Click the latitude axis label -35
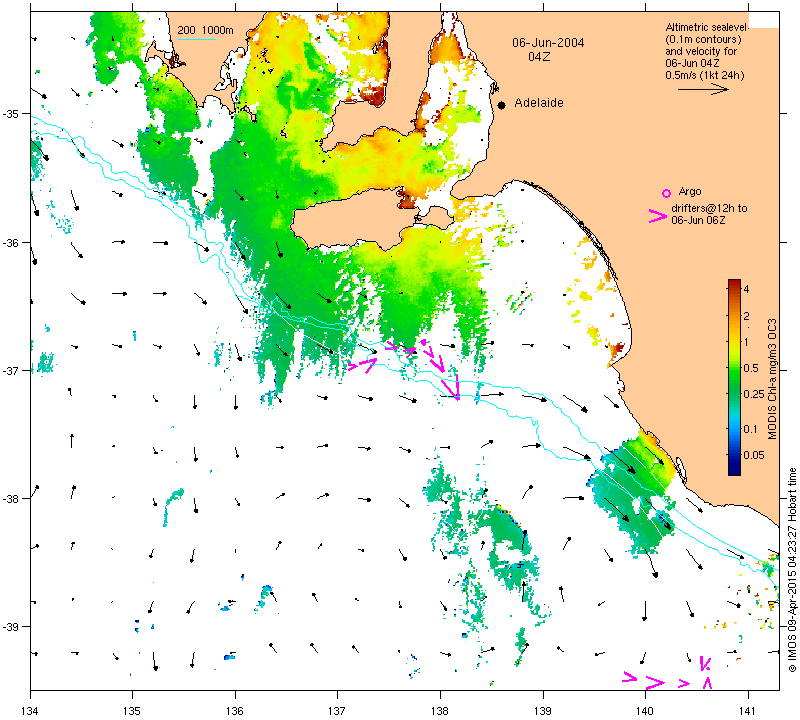The width and height of the screenshot is (800, 720). [11, 113]
